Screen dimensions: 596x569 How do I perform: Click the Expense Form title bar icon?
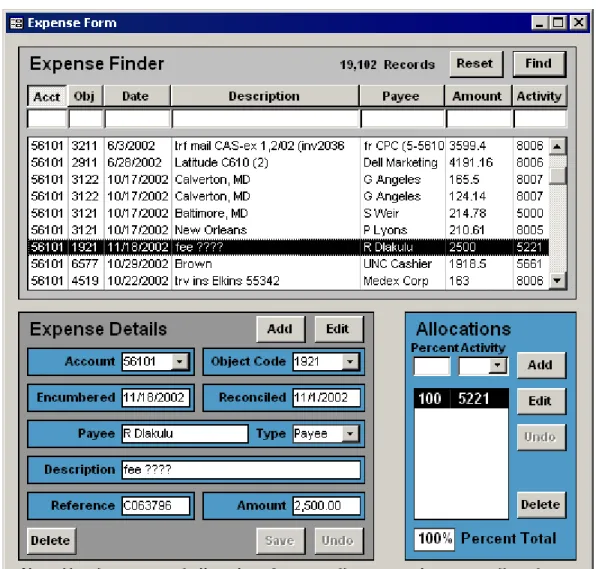17,23
